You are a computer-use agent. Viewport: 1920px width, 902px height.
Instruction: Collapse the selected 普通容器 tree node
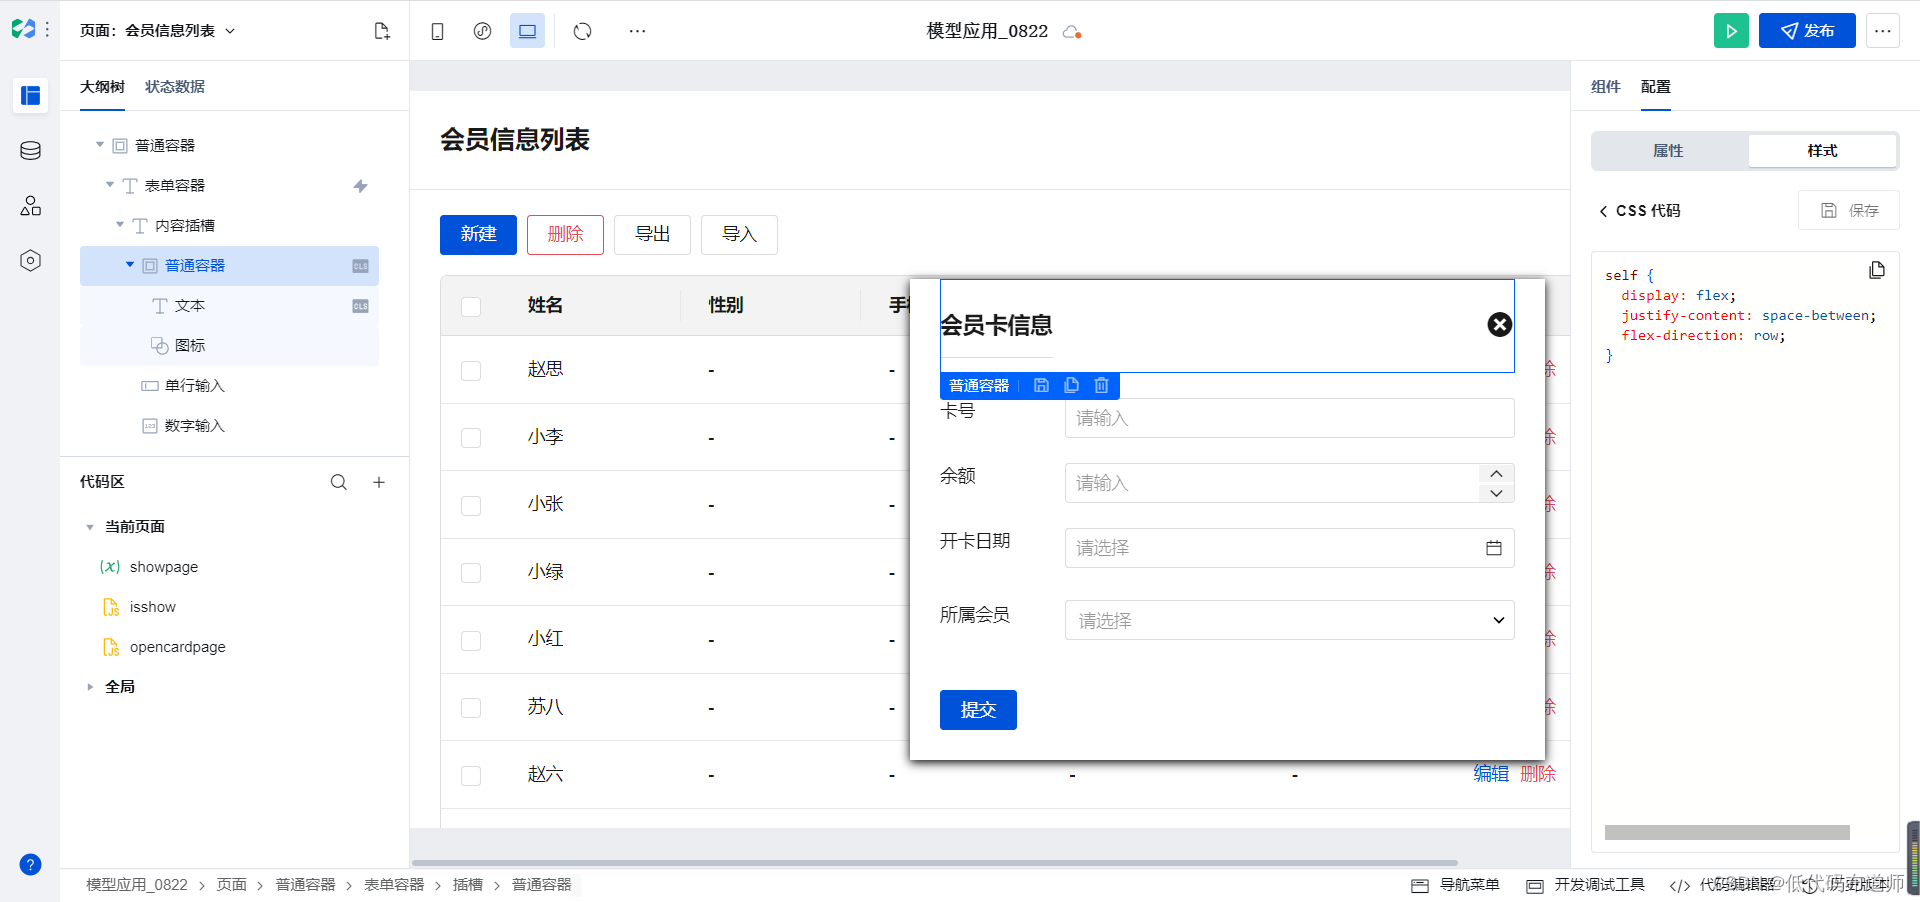click(x=130, y=265)
